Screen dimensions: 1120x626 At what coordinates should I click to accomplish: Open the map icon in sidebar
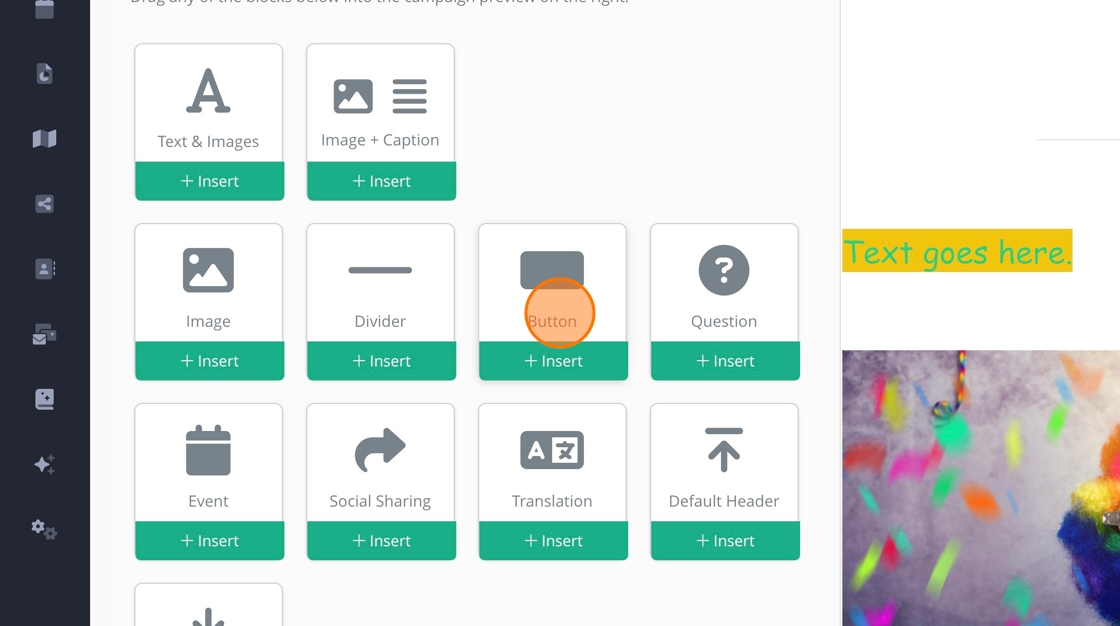[x=44, y=139]
